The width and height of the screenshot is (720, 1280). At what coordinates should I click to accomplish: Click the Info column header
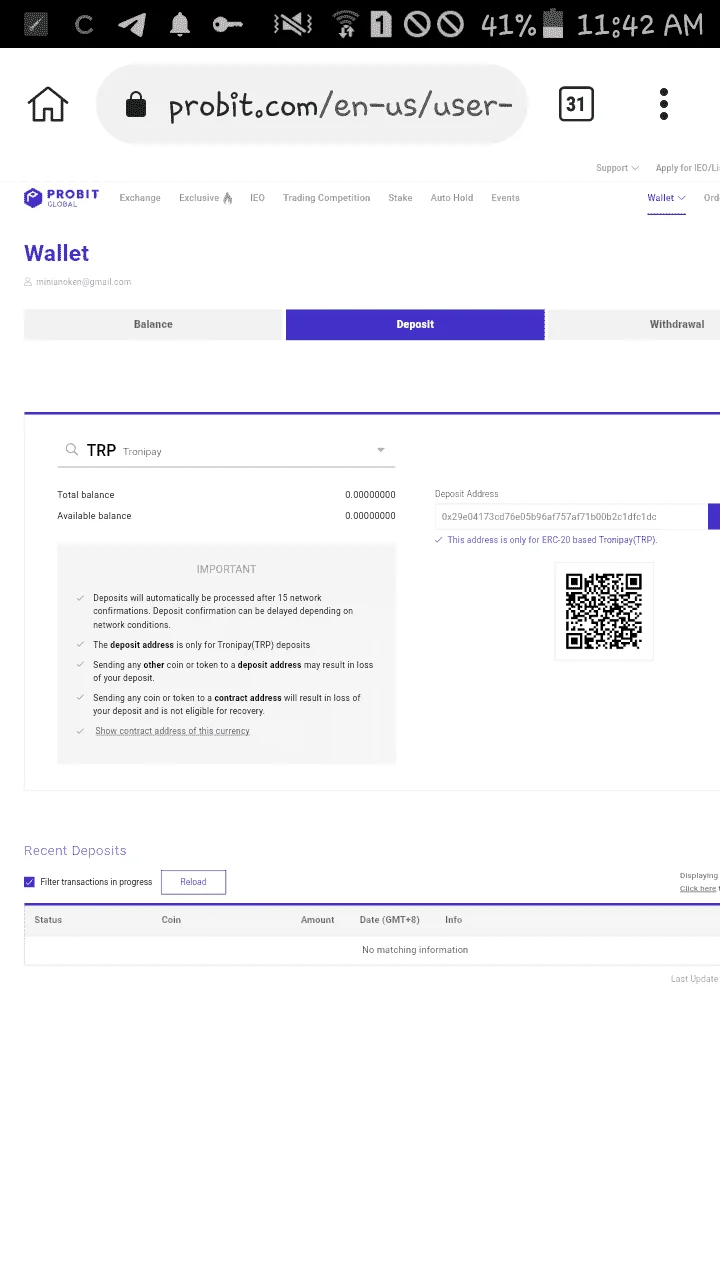[x=454, y=919]
